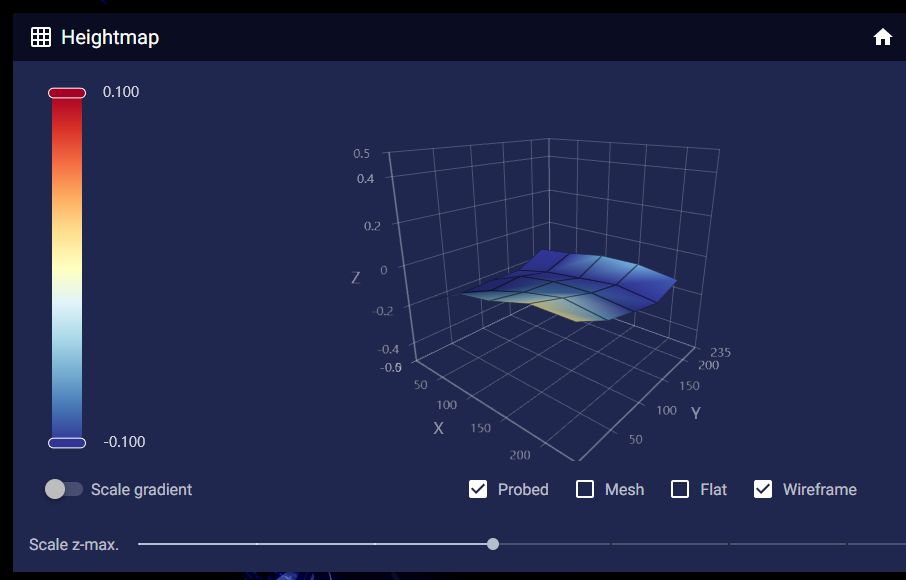Click the 0.100 maximum gradient value
906x580 pixels.
coord(121,92)
